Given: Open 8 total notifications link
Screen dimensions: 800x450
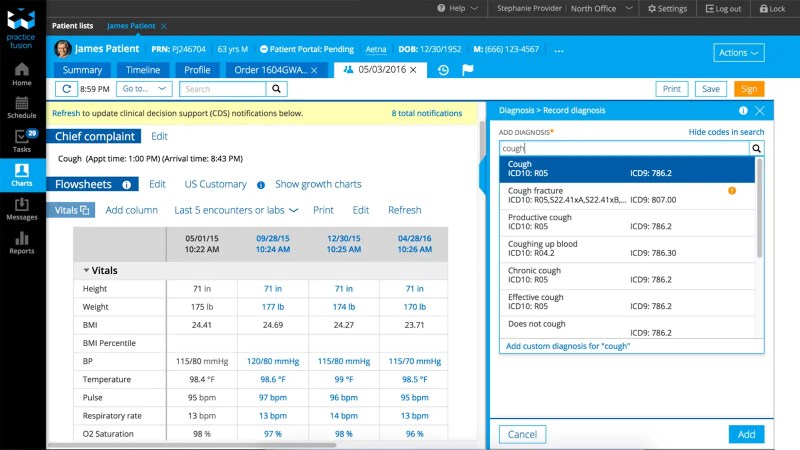Looking at the screenshot, I should [427, 113].
